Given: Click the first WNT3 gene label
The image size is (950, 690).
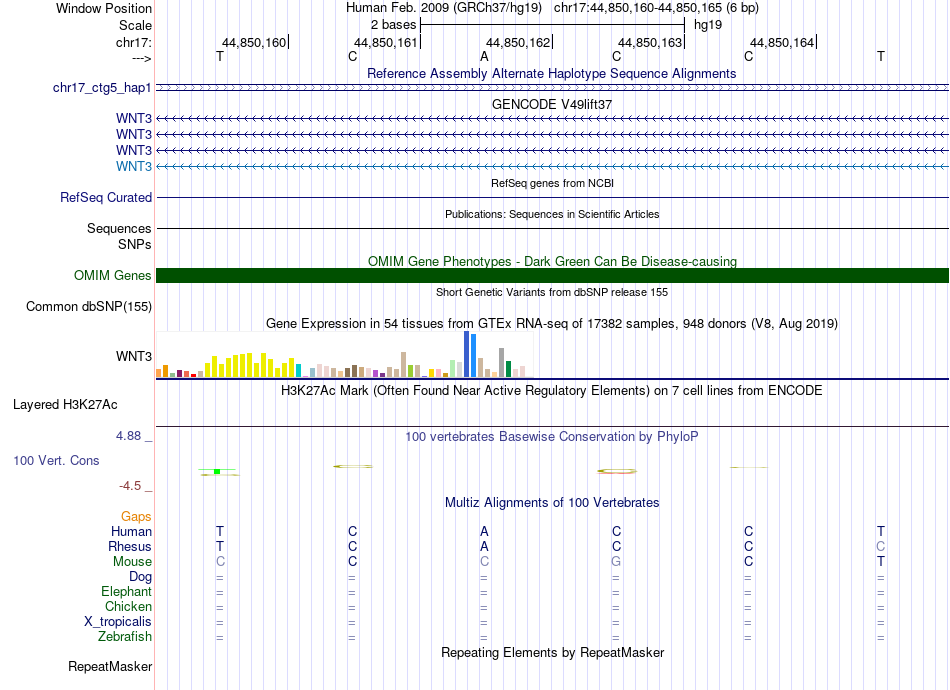Looking at the screenshot, I should [134, 118].
